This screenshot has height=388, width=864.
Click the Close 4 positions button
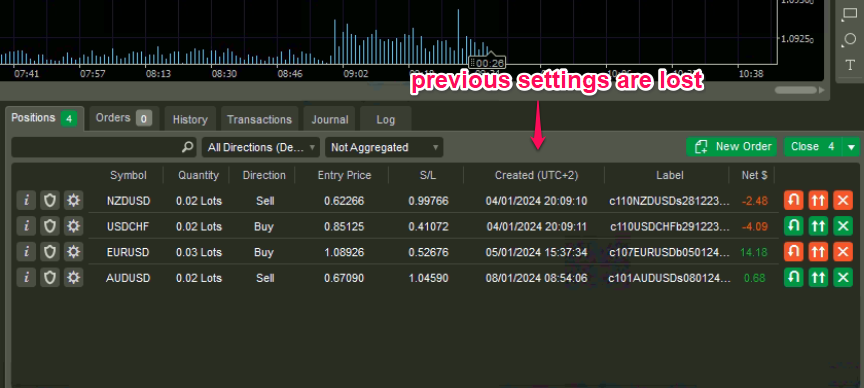pos(814,147)
